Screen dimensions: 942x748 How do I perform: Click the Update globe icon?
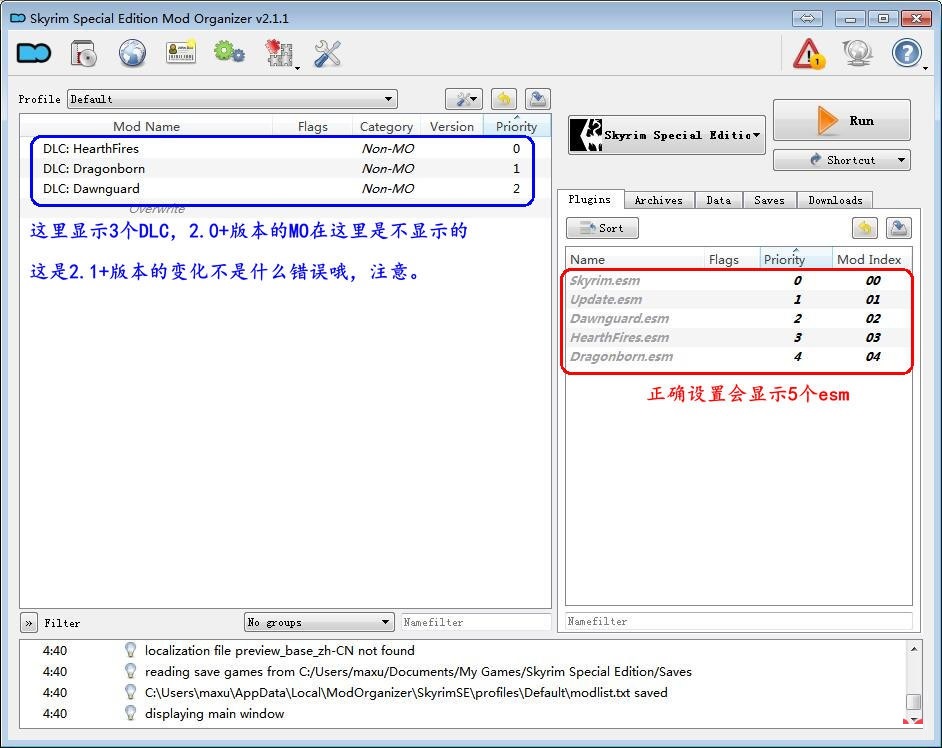point(857,53)
